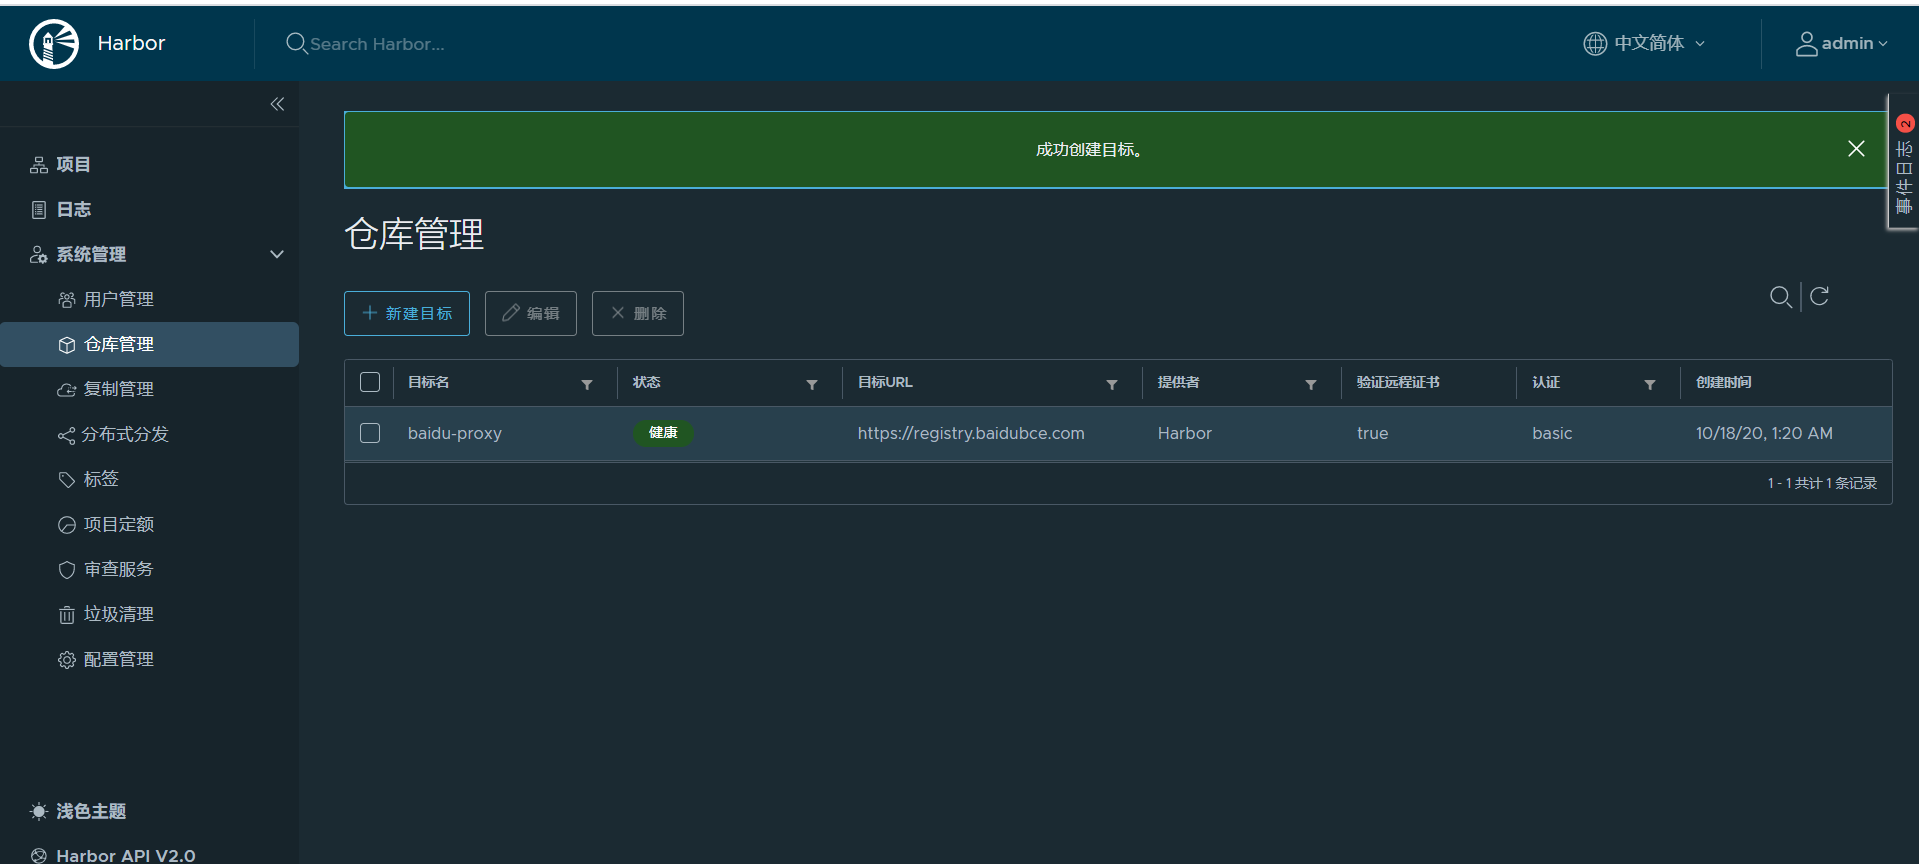Click the search magnifier icon in header
Viewport: 1919px width, 864px height.
[296, 43]
